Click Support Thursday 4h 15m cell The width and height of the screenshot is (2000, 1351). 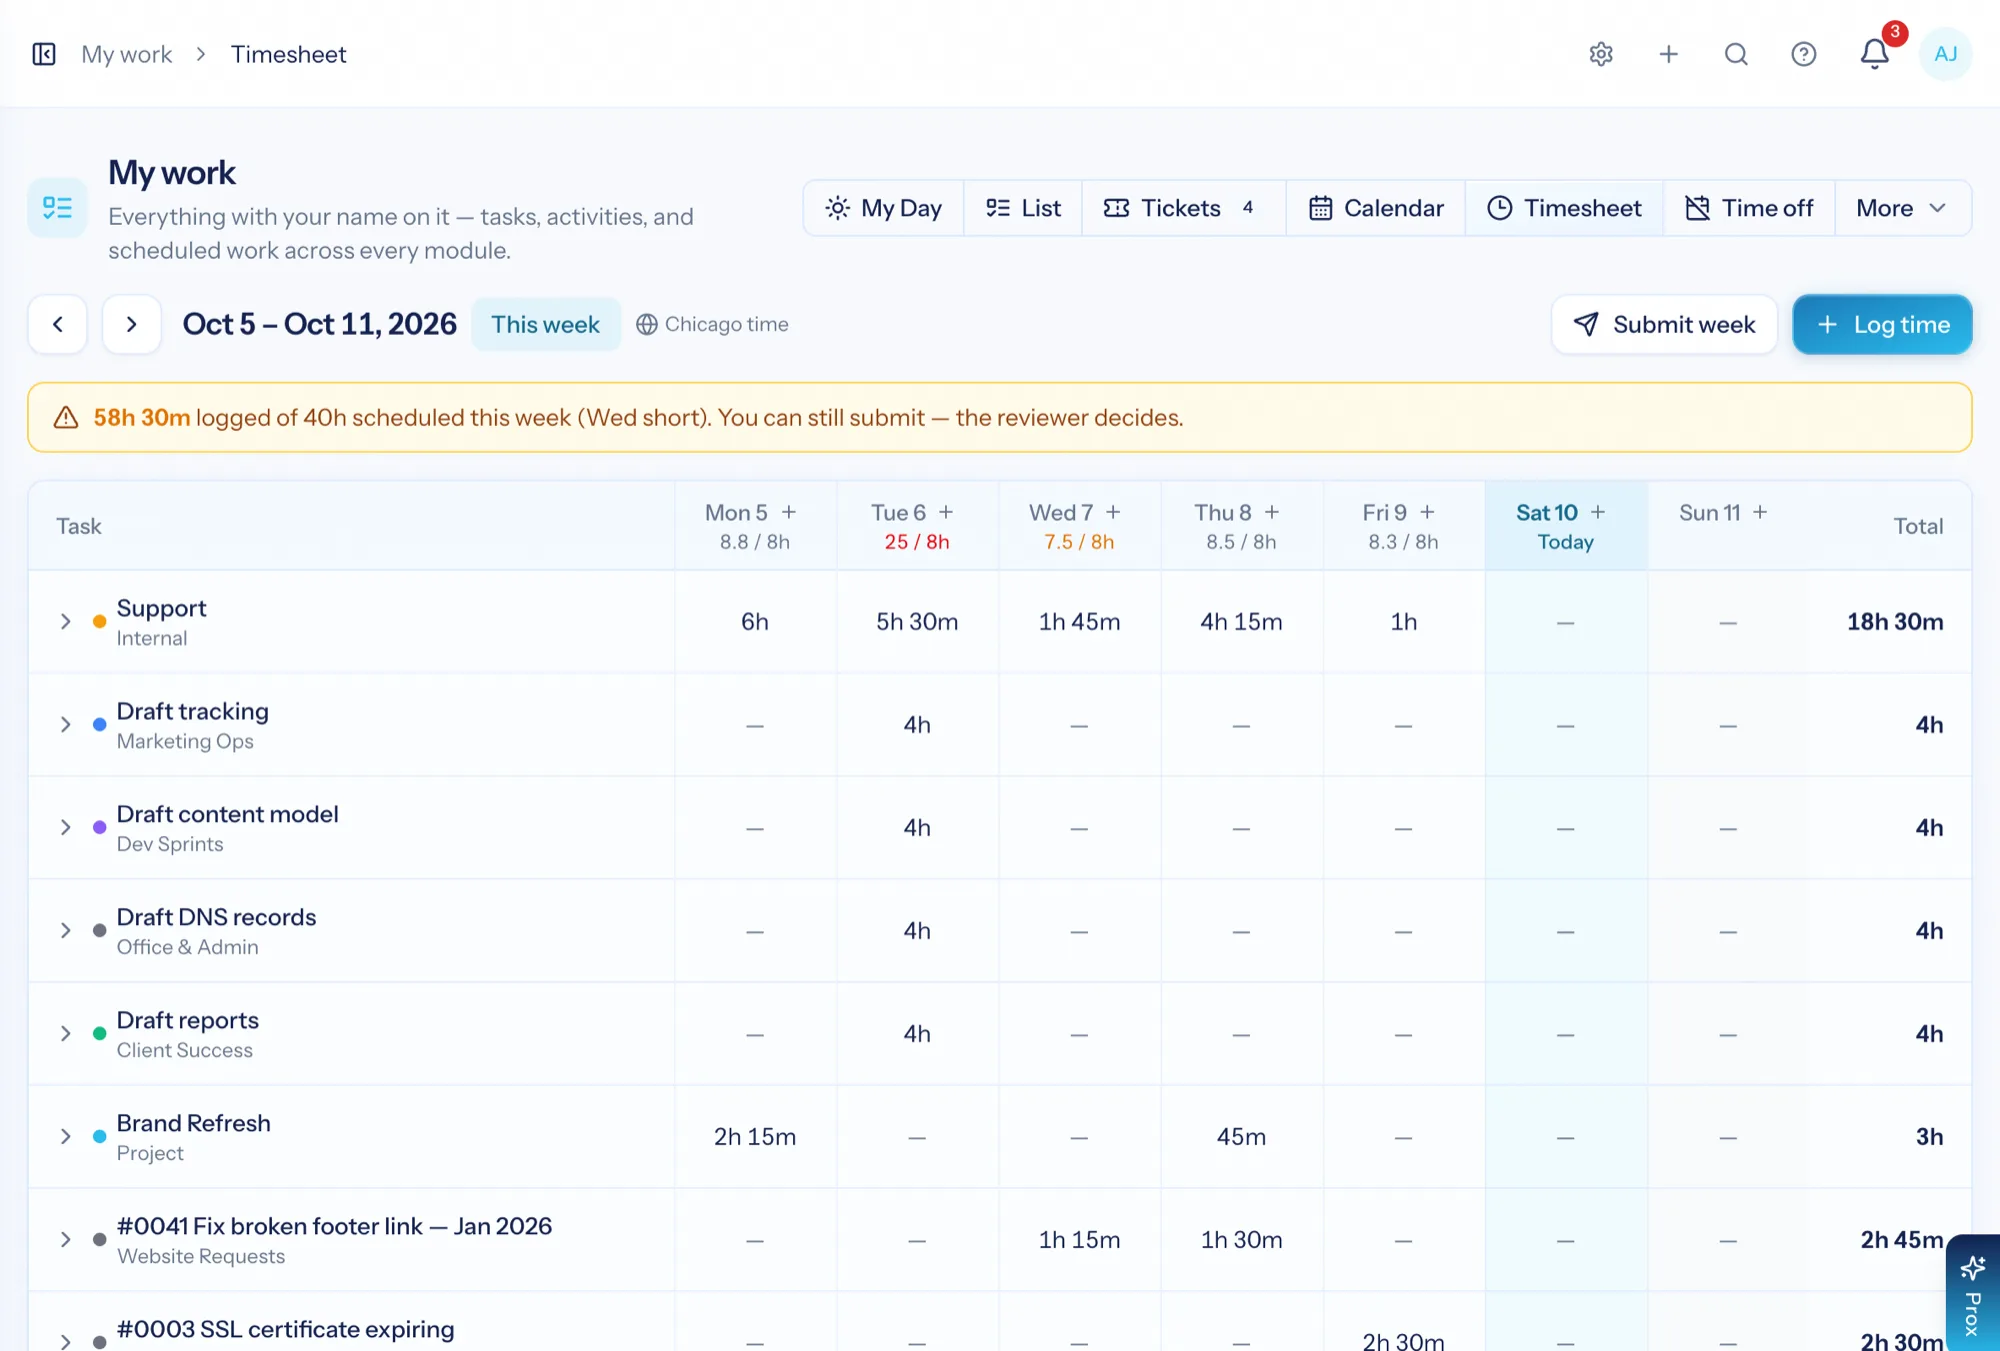point(1241,621)
